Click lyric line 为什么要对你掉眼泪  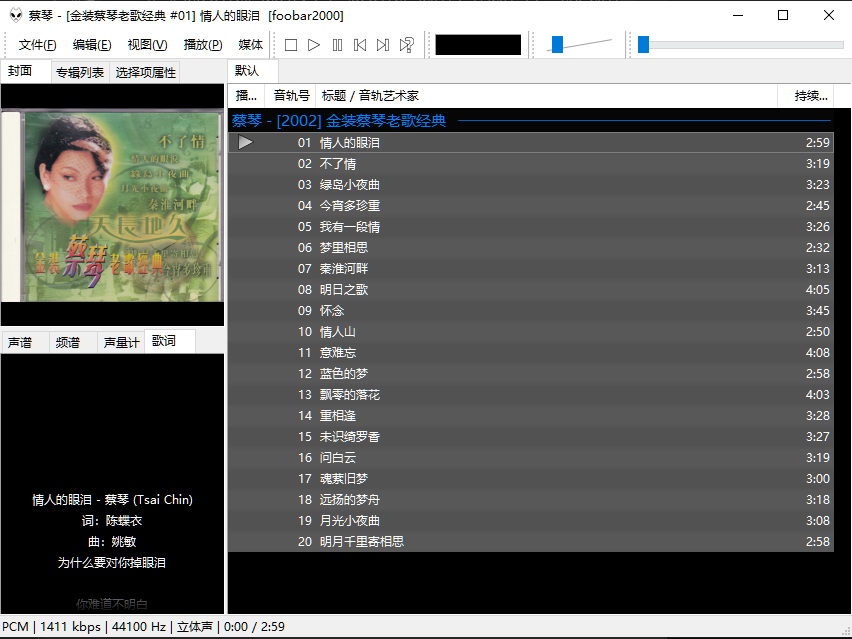tap(112, 563)
